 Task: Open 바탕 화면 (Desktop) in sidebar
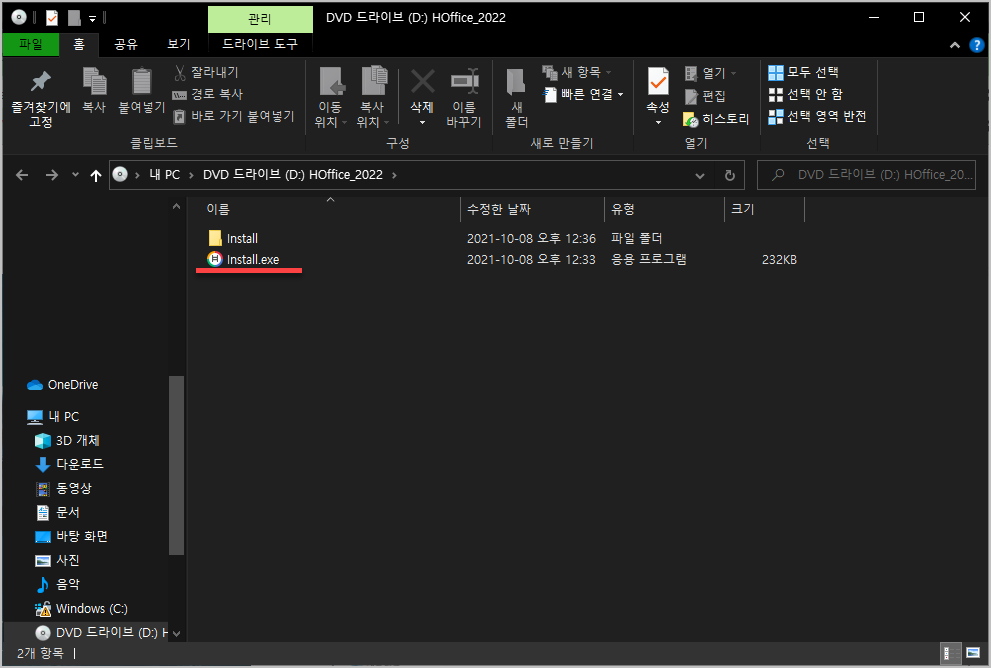(71, 537)
